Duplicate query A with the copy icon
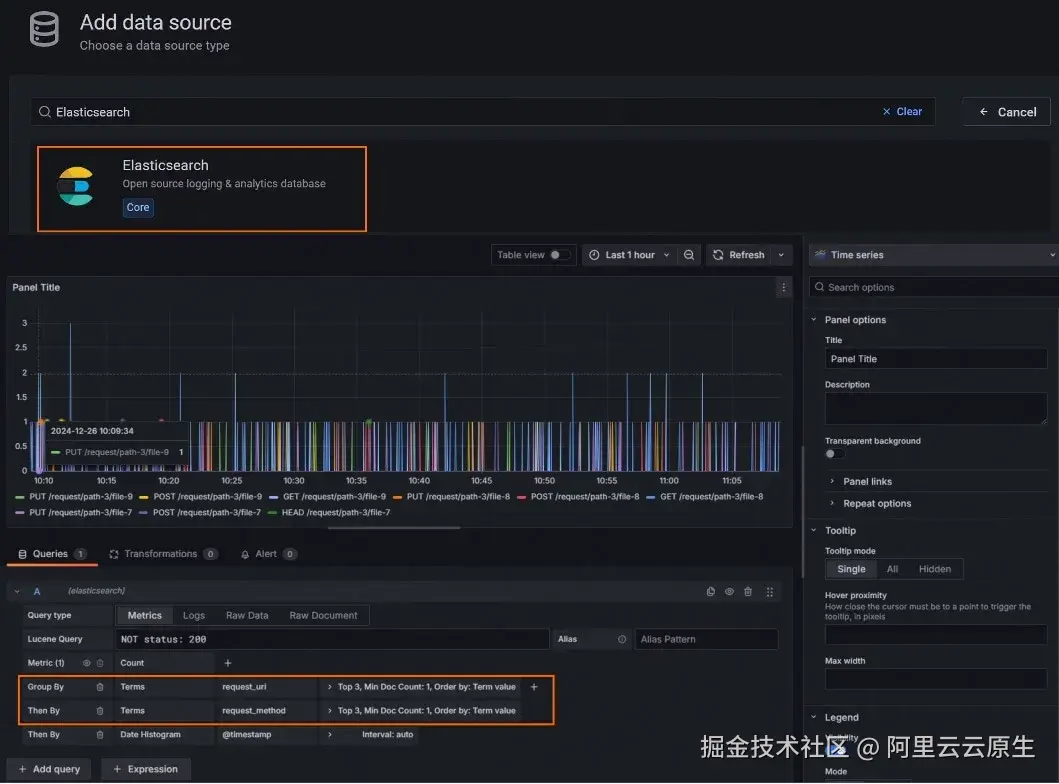This screenshot has height=784, width=1059. pos(711,592)
